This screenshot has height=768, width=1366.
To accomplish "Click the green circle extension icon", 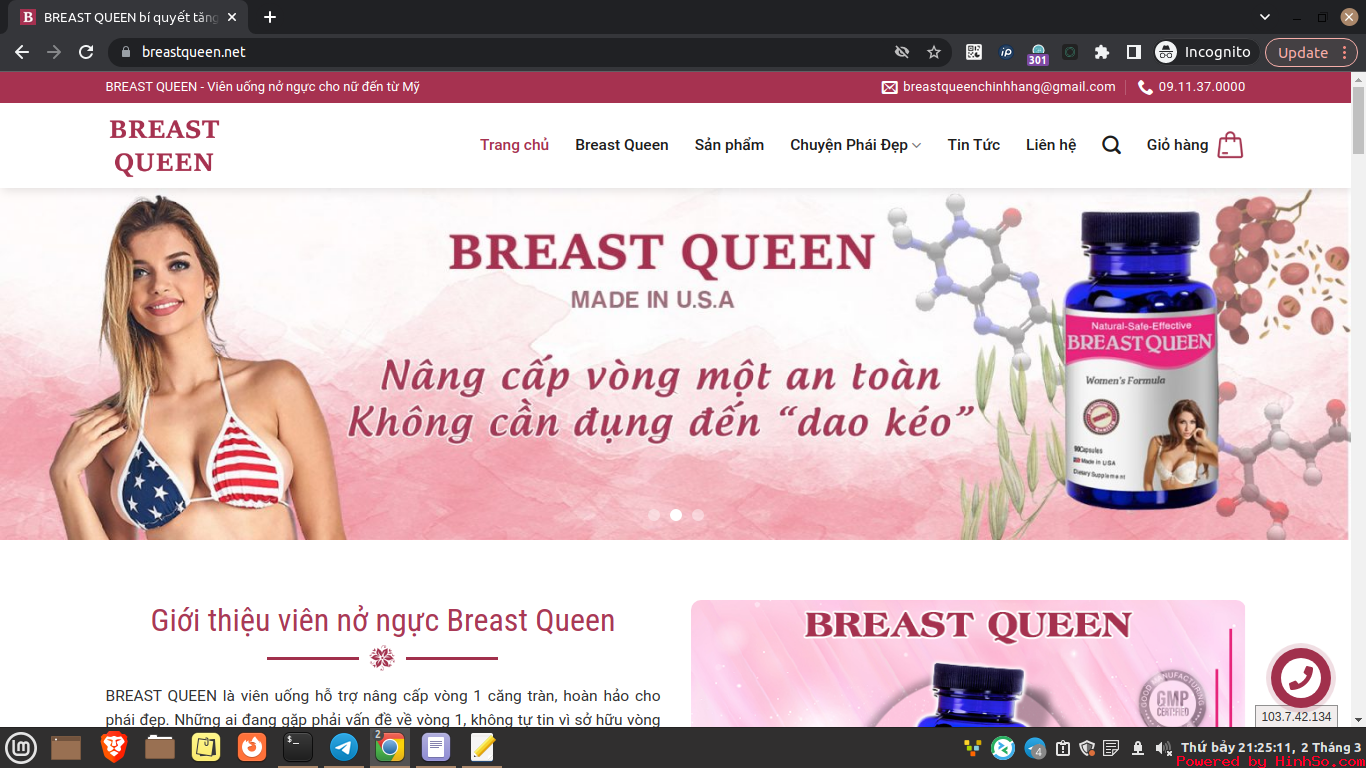I will 1070,52.
